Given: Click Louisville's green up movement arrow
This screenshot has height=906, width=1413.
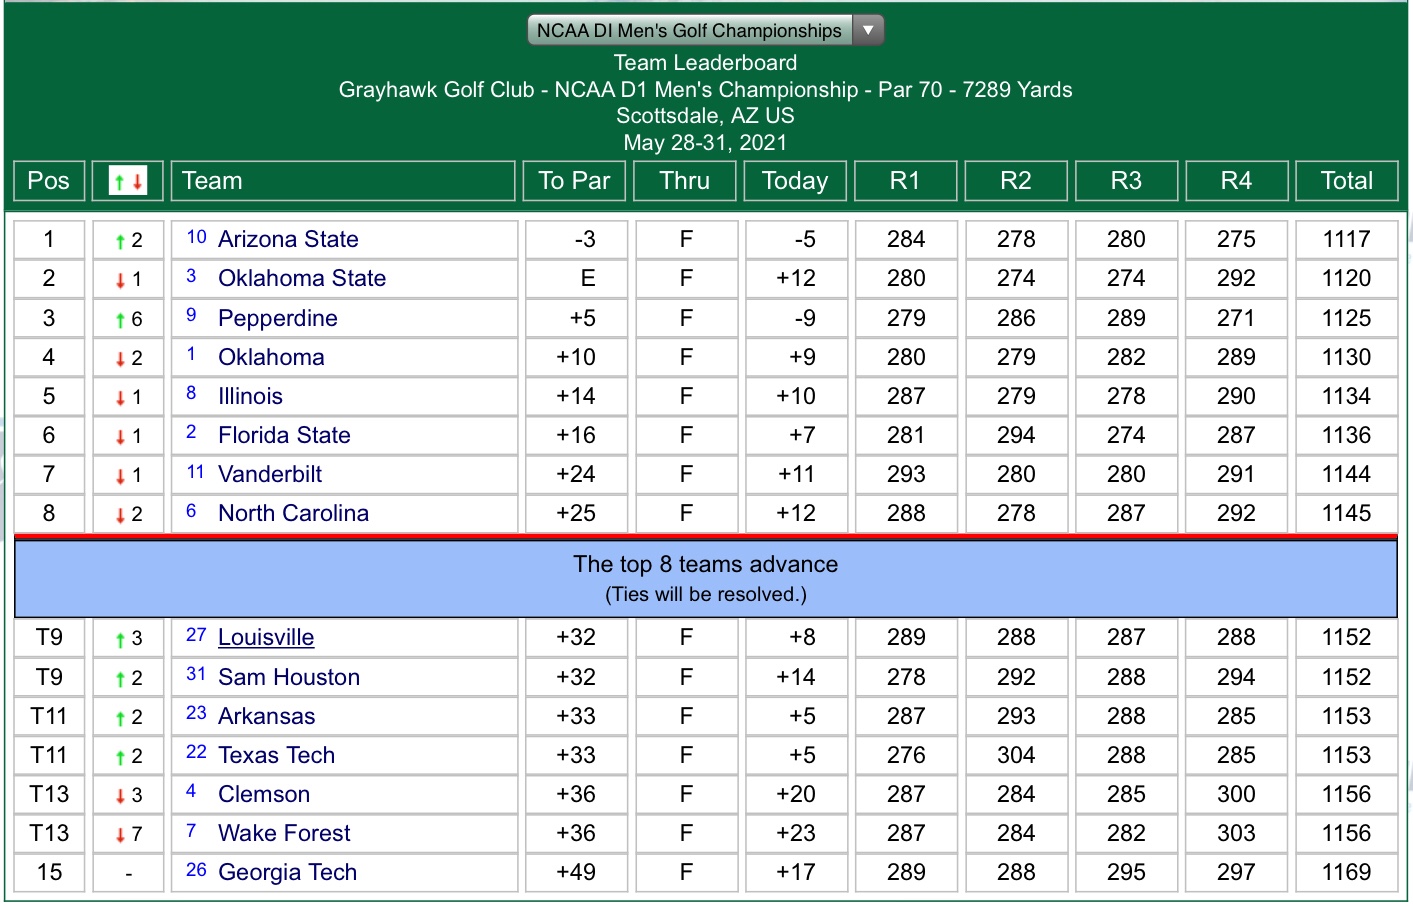Looking at the screenshot, I should click(120, 640).
